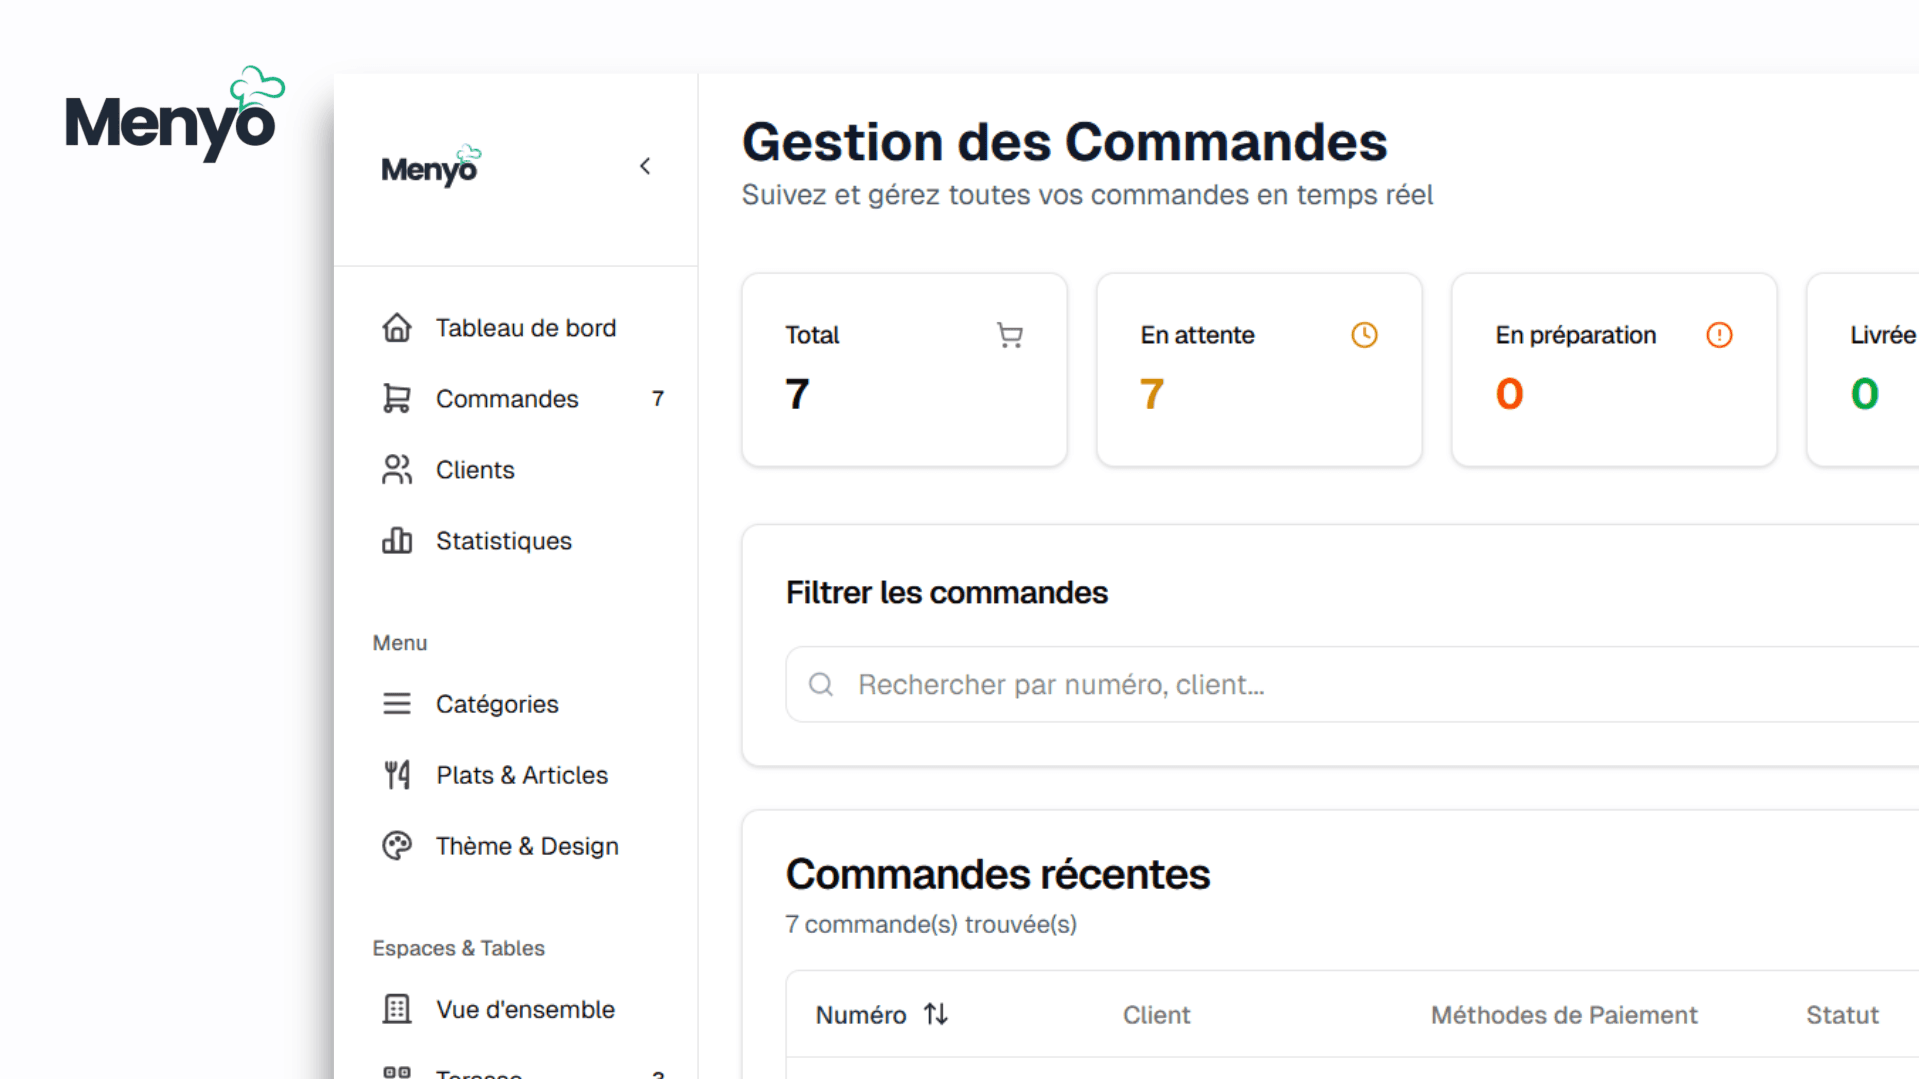
Task: Click the cart icon beside Commandes
Action: click(397, 399)
